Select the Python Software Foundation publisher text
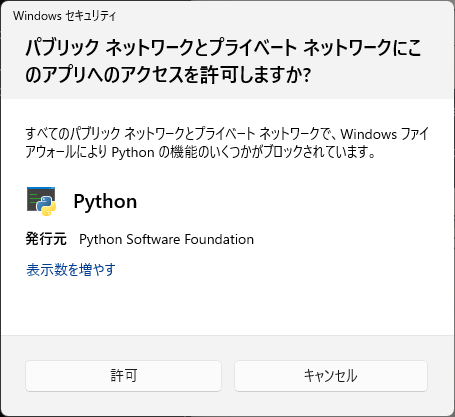Screen dimensions: 455x417 166,239
